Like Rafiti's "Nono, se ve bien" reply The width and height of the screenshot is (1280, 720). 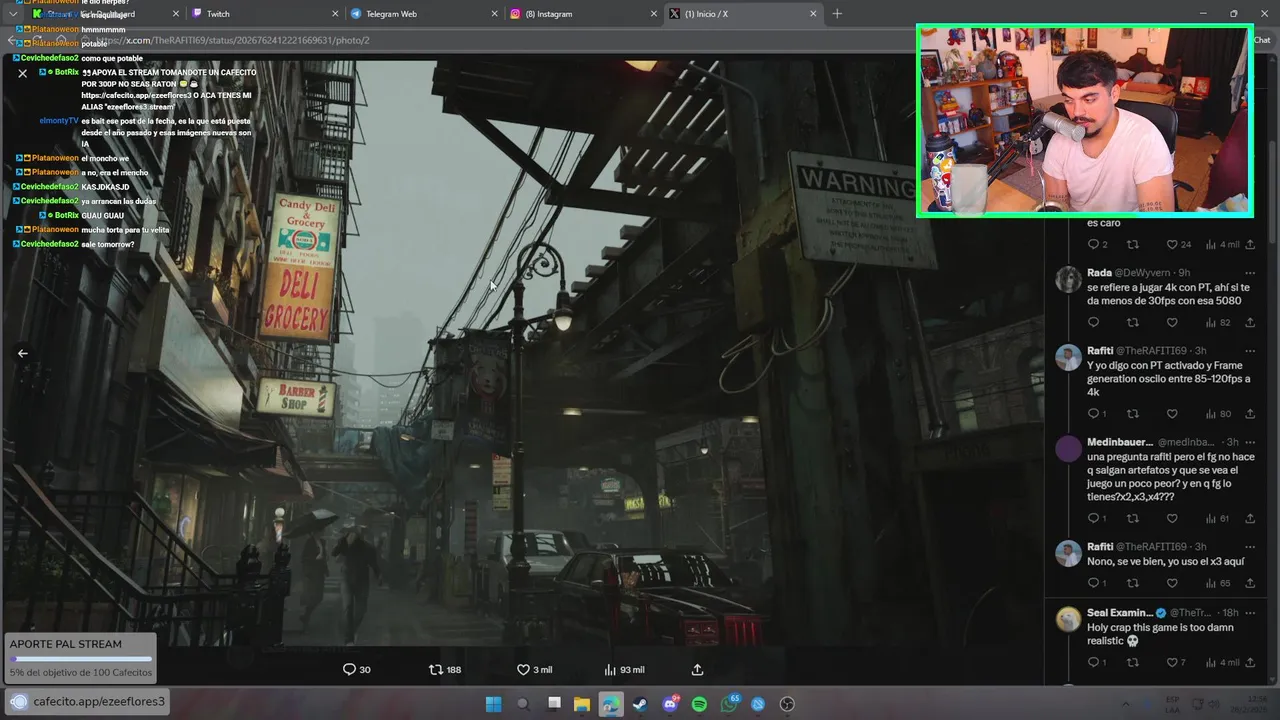tap(1172, 583)
